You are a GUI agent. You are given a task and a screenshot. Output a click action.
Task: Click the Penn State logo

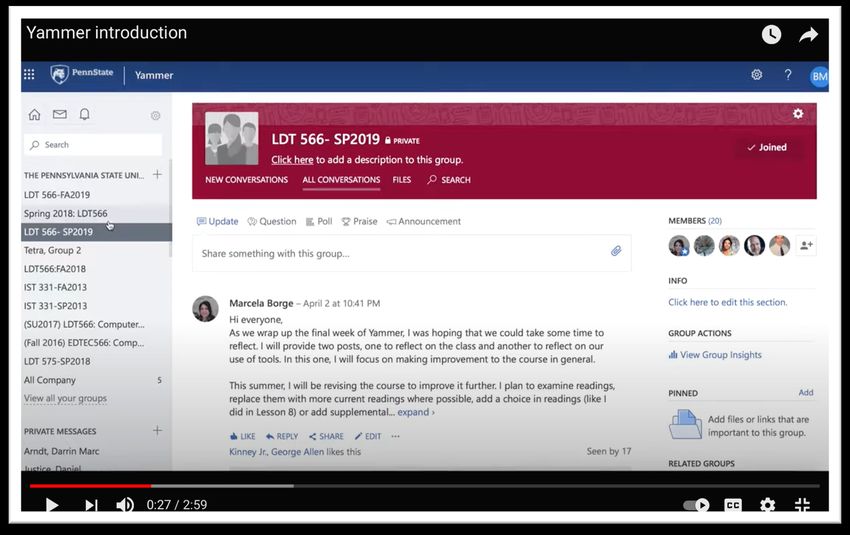pyautogui.click(x=82, y=74)
